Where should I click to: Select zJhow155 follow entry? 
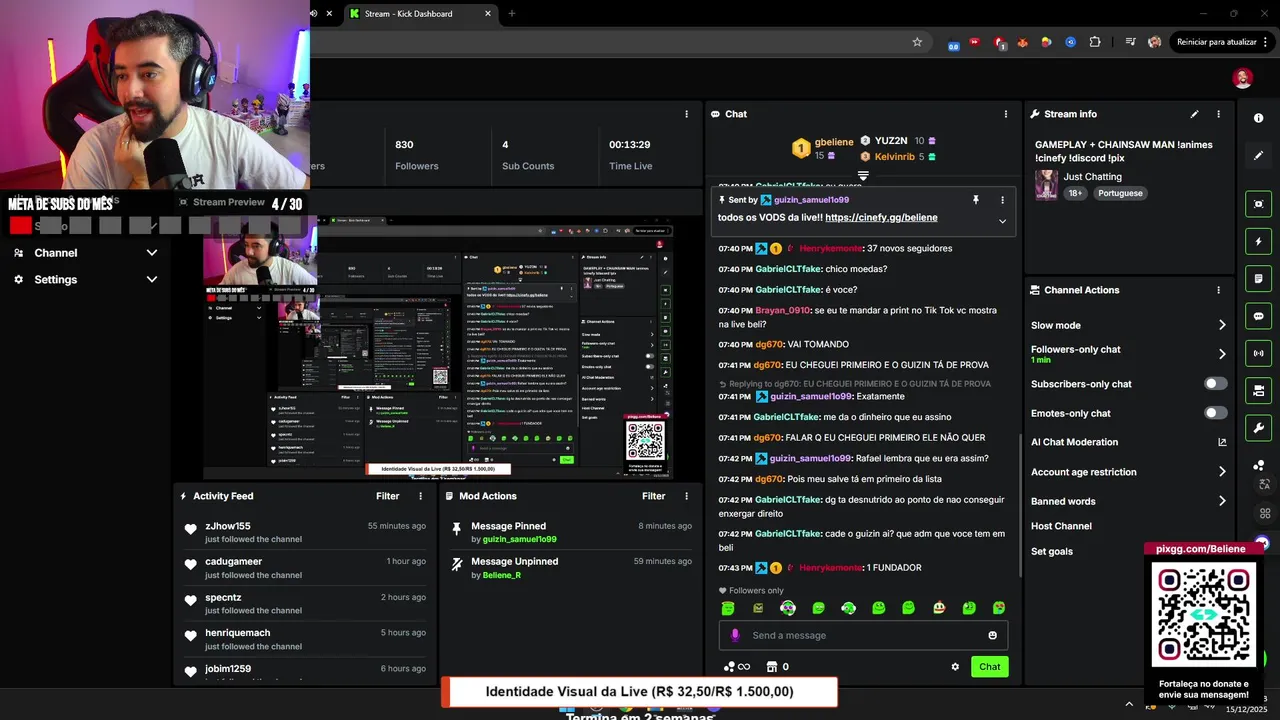[305, 532]
